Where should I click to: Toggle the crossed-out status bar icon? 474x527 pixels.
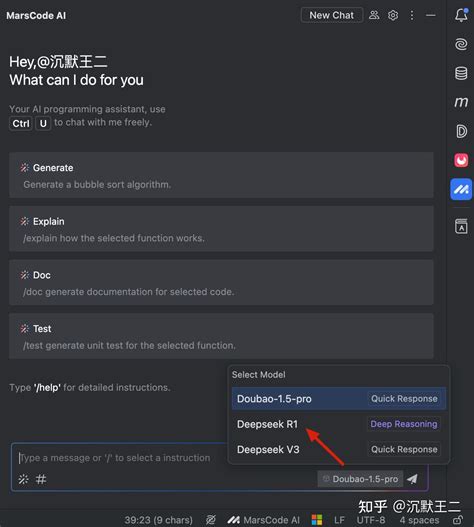point(211,520)
